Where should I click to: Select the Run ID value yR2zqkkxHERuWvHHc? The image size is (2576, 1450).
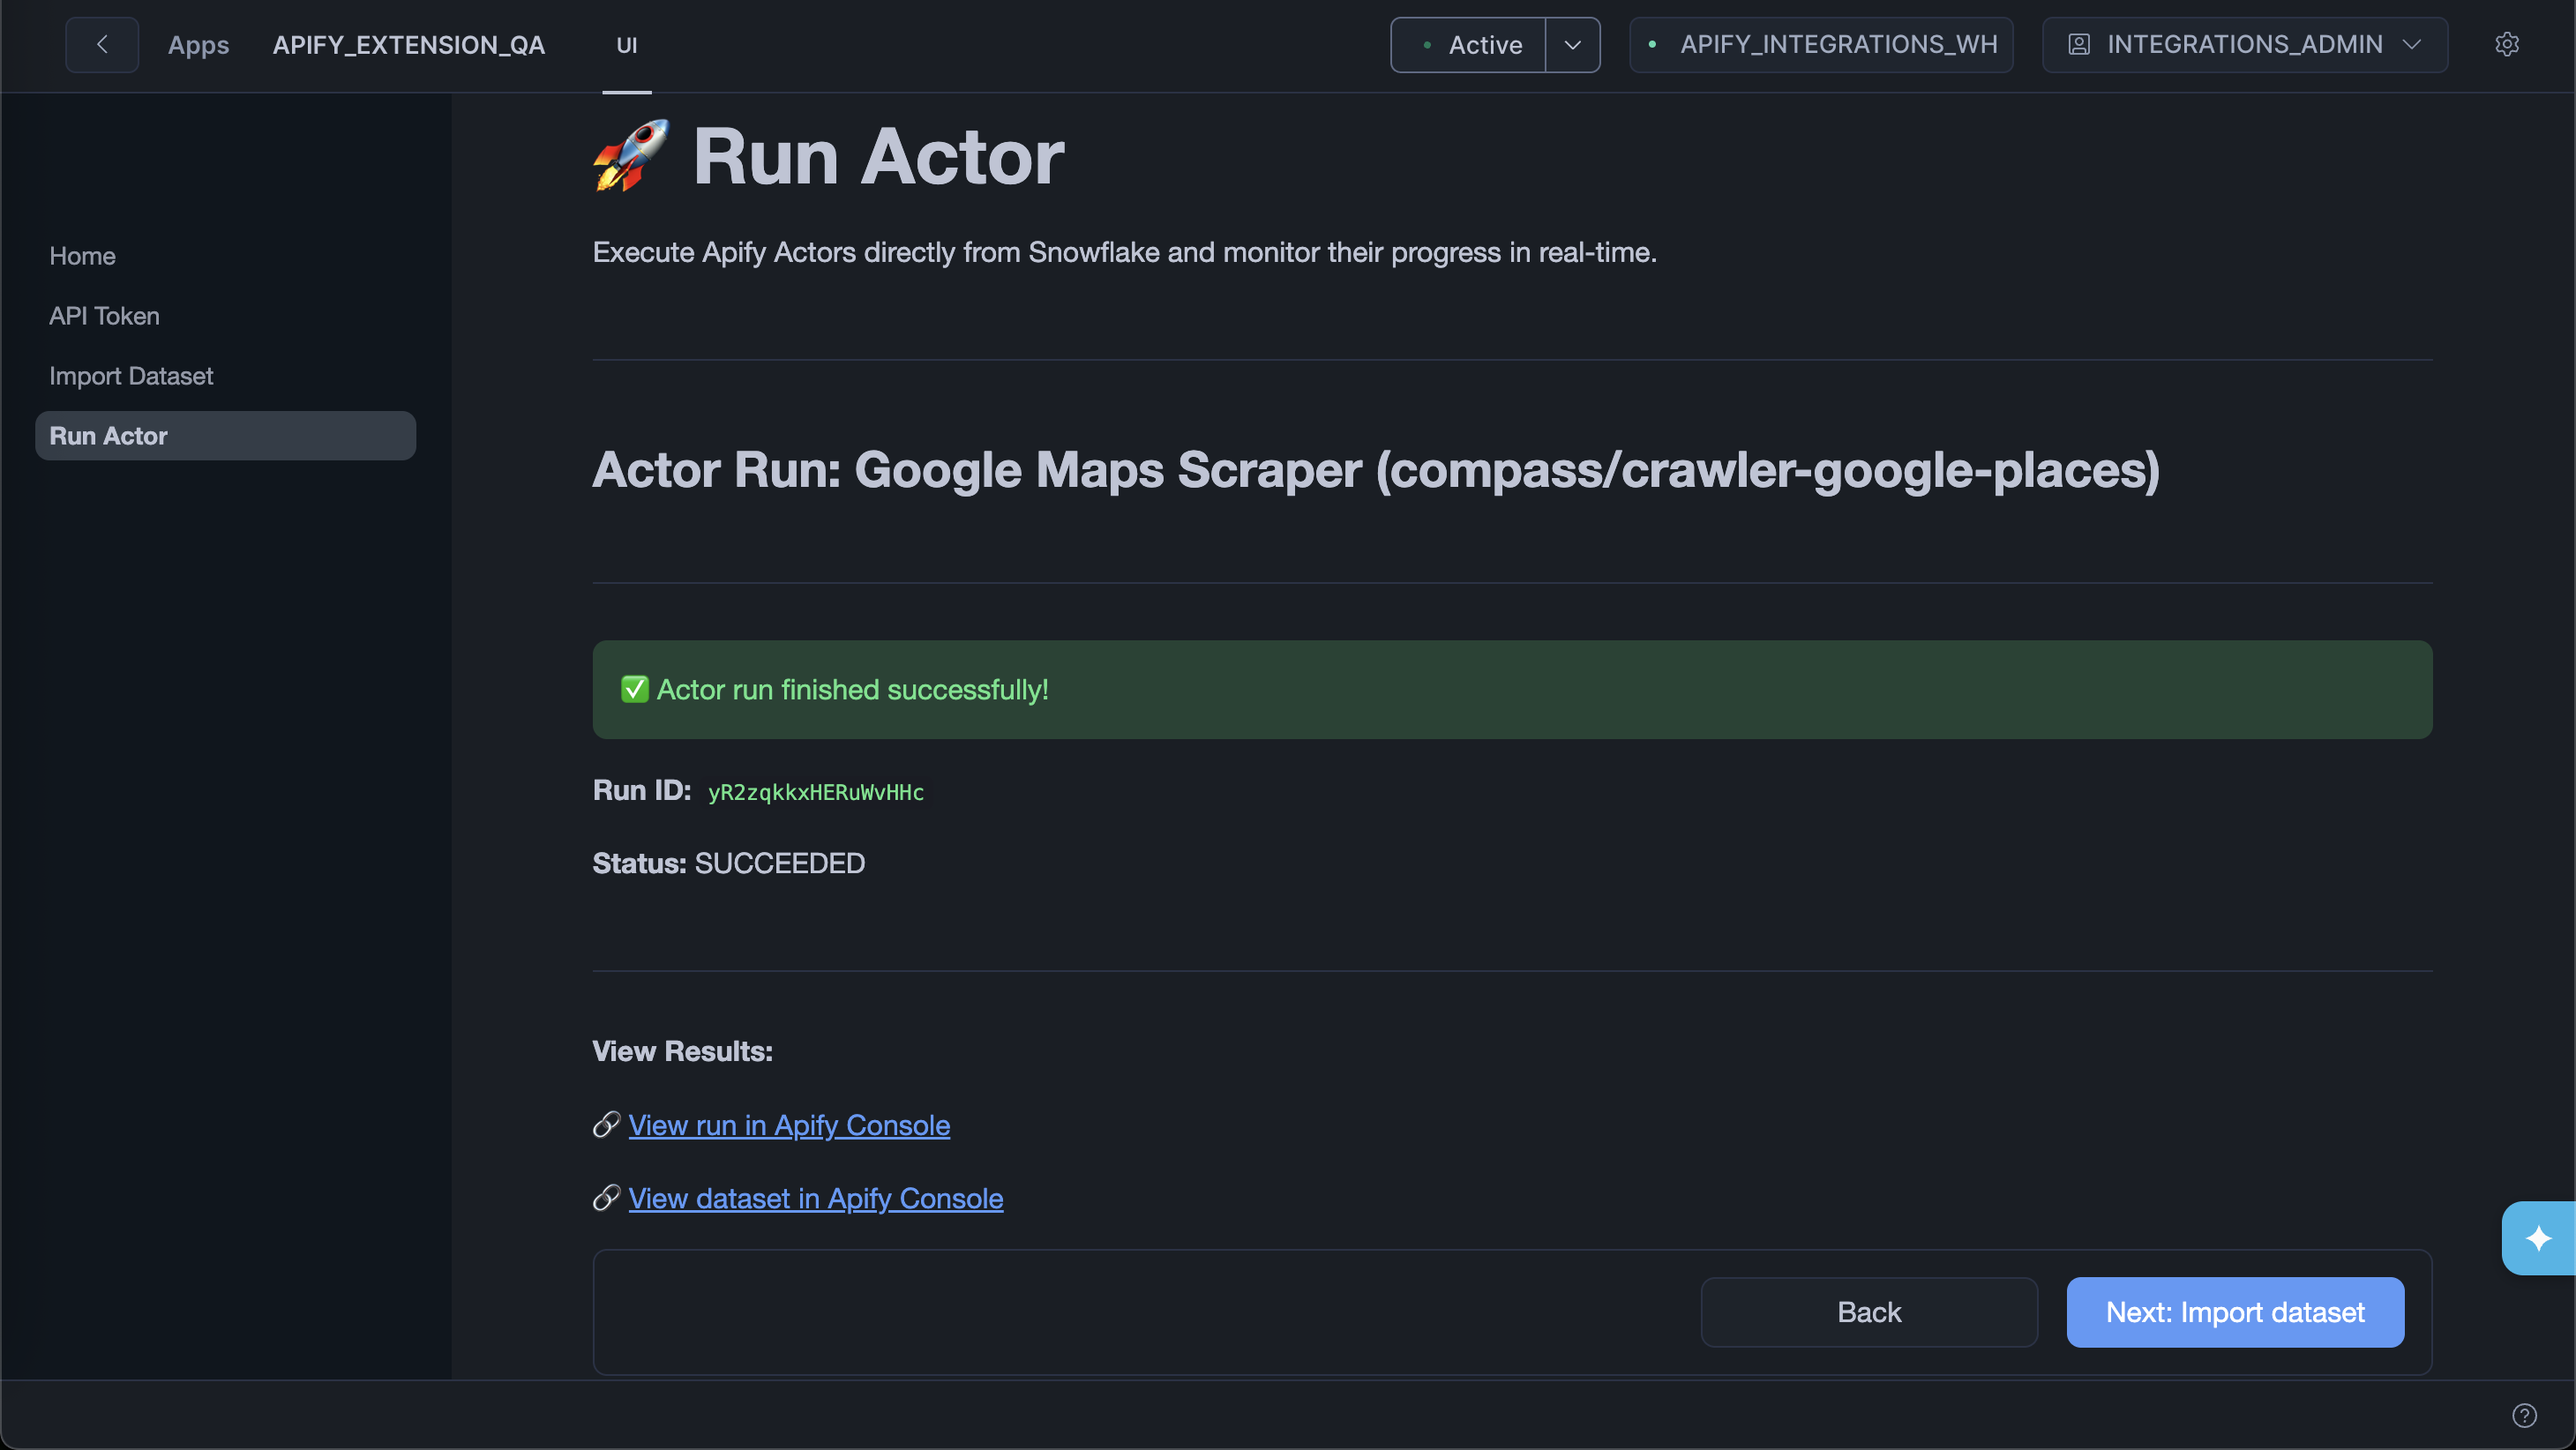[x=815, y=791]
